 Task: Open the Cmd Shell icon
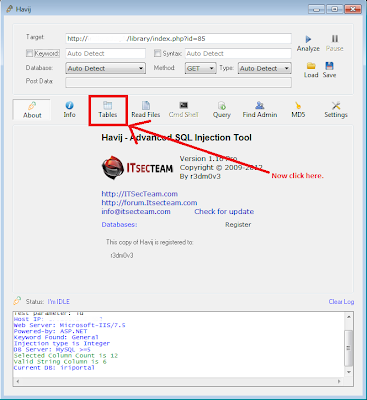click(x=184, y=105)
